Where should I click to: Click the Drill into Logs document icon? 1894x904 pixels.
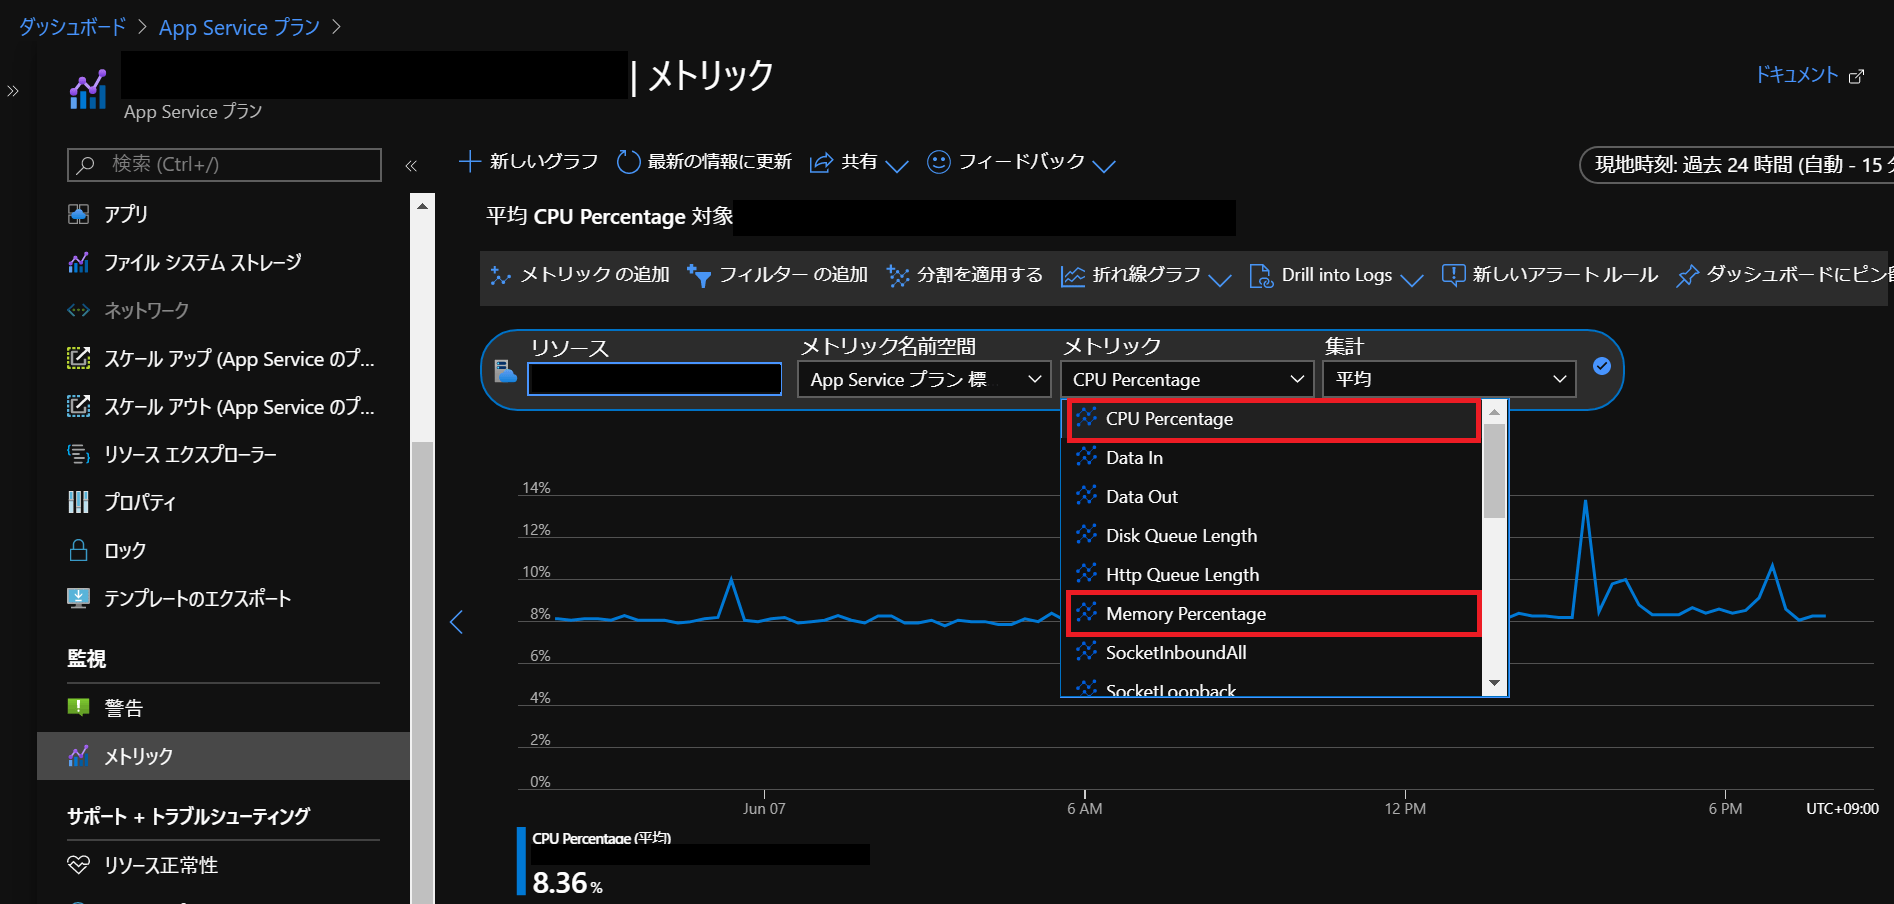[1261, 275]
